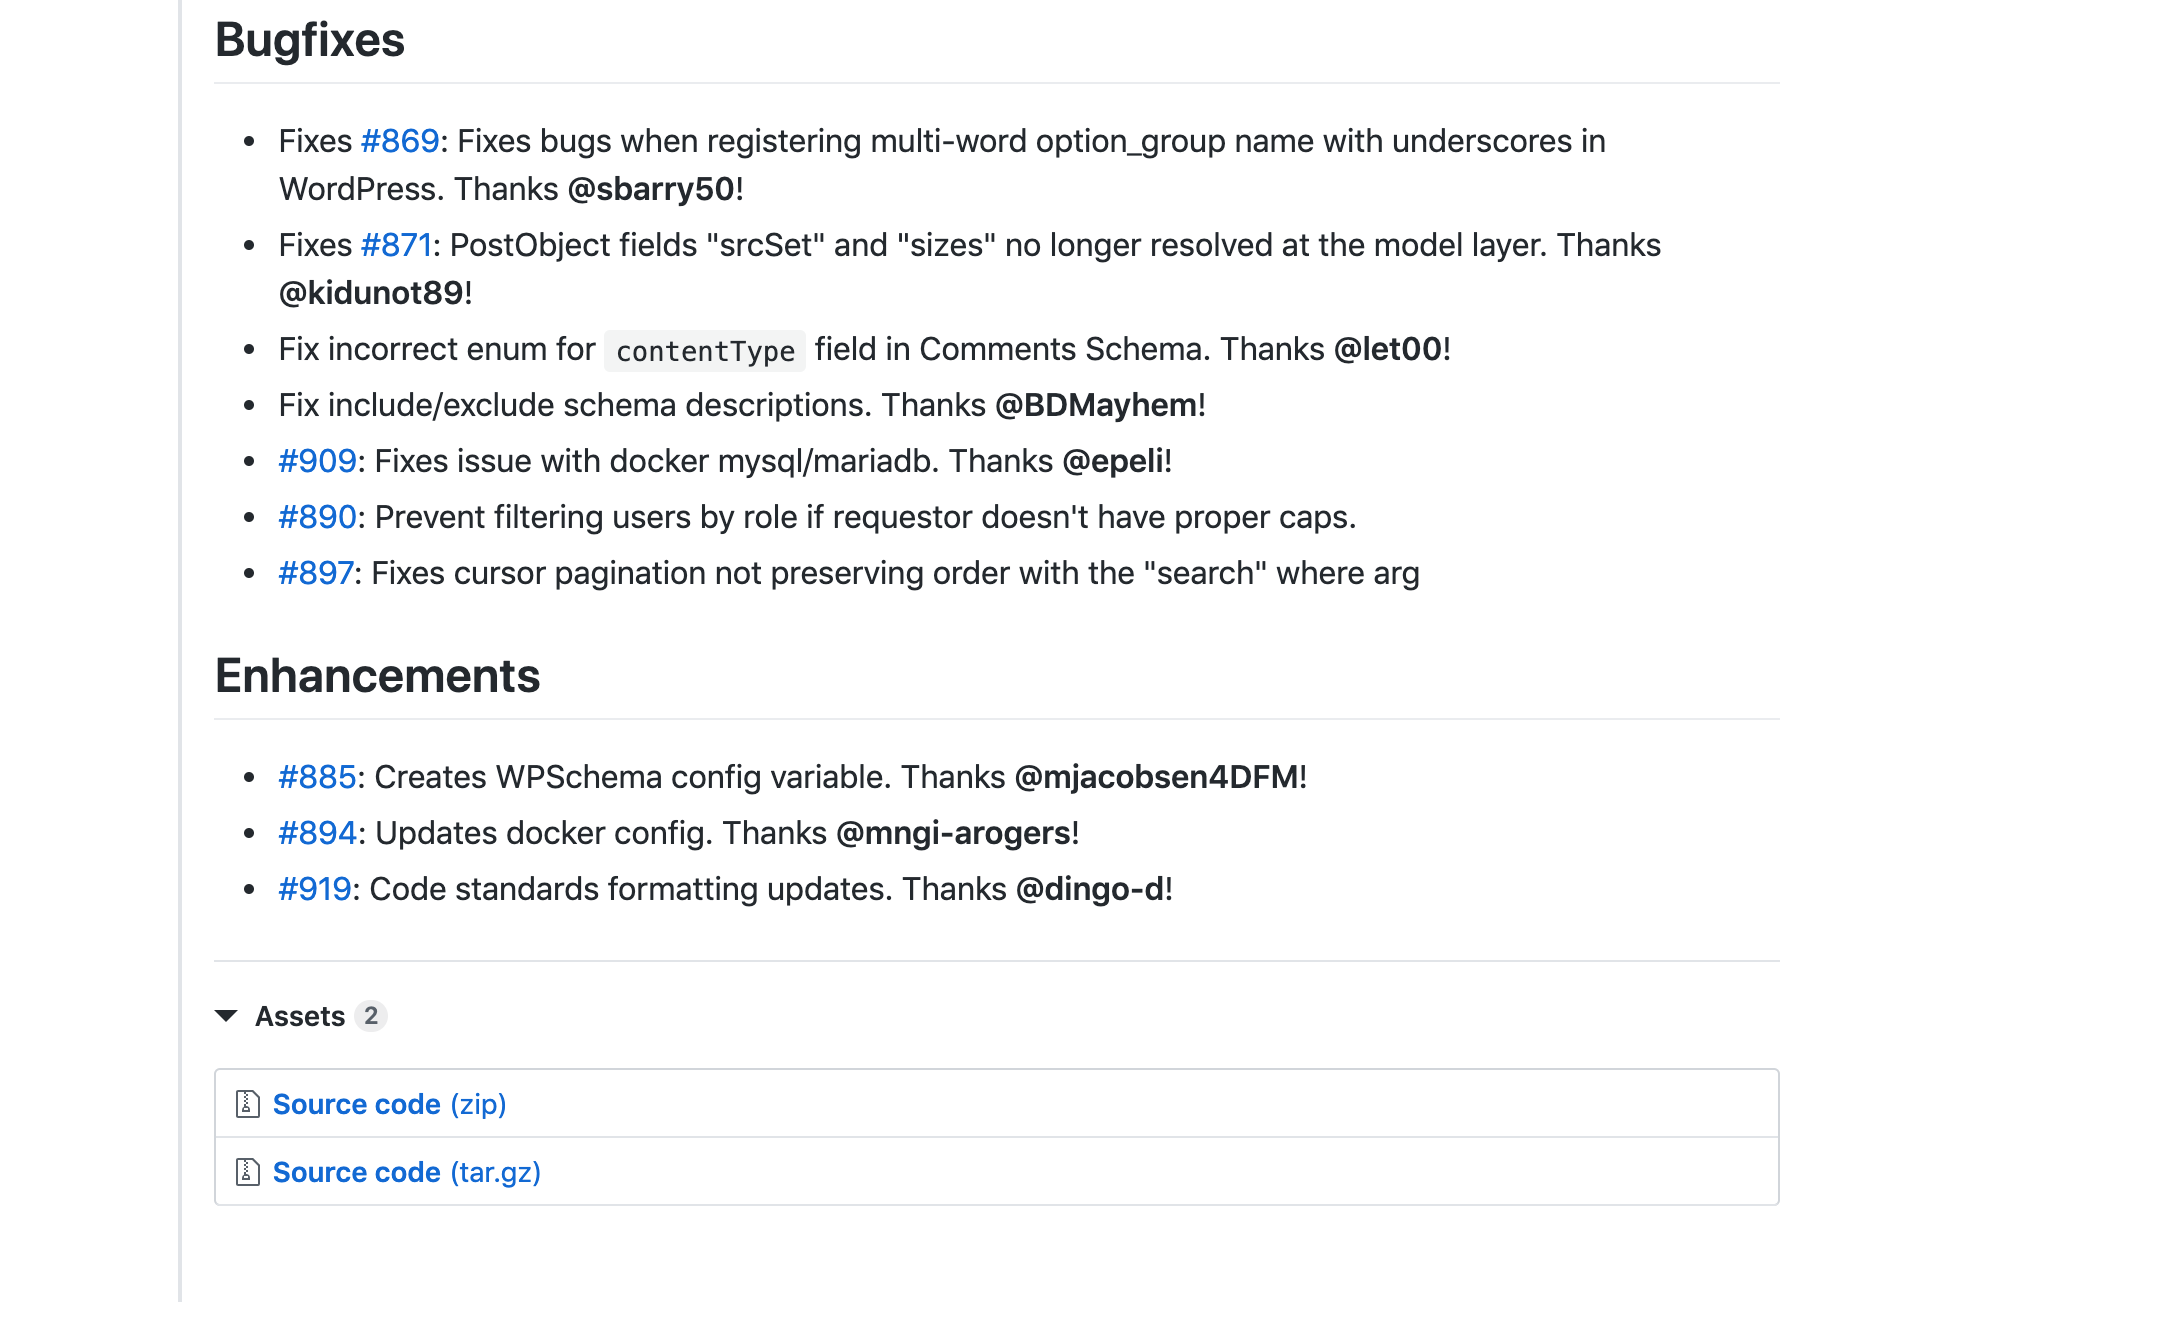Download Source code (zip) link
The height and width of the screenshot is (1328, 2182).
pyautogui.click(x=390, y=1104)
